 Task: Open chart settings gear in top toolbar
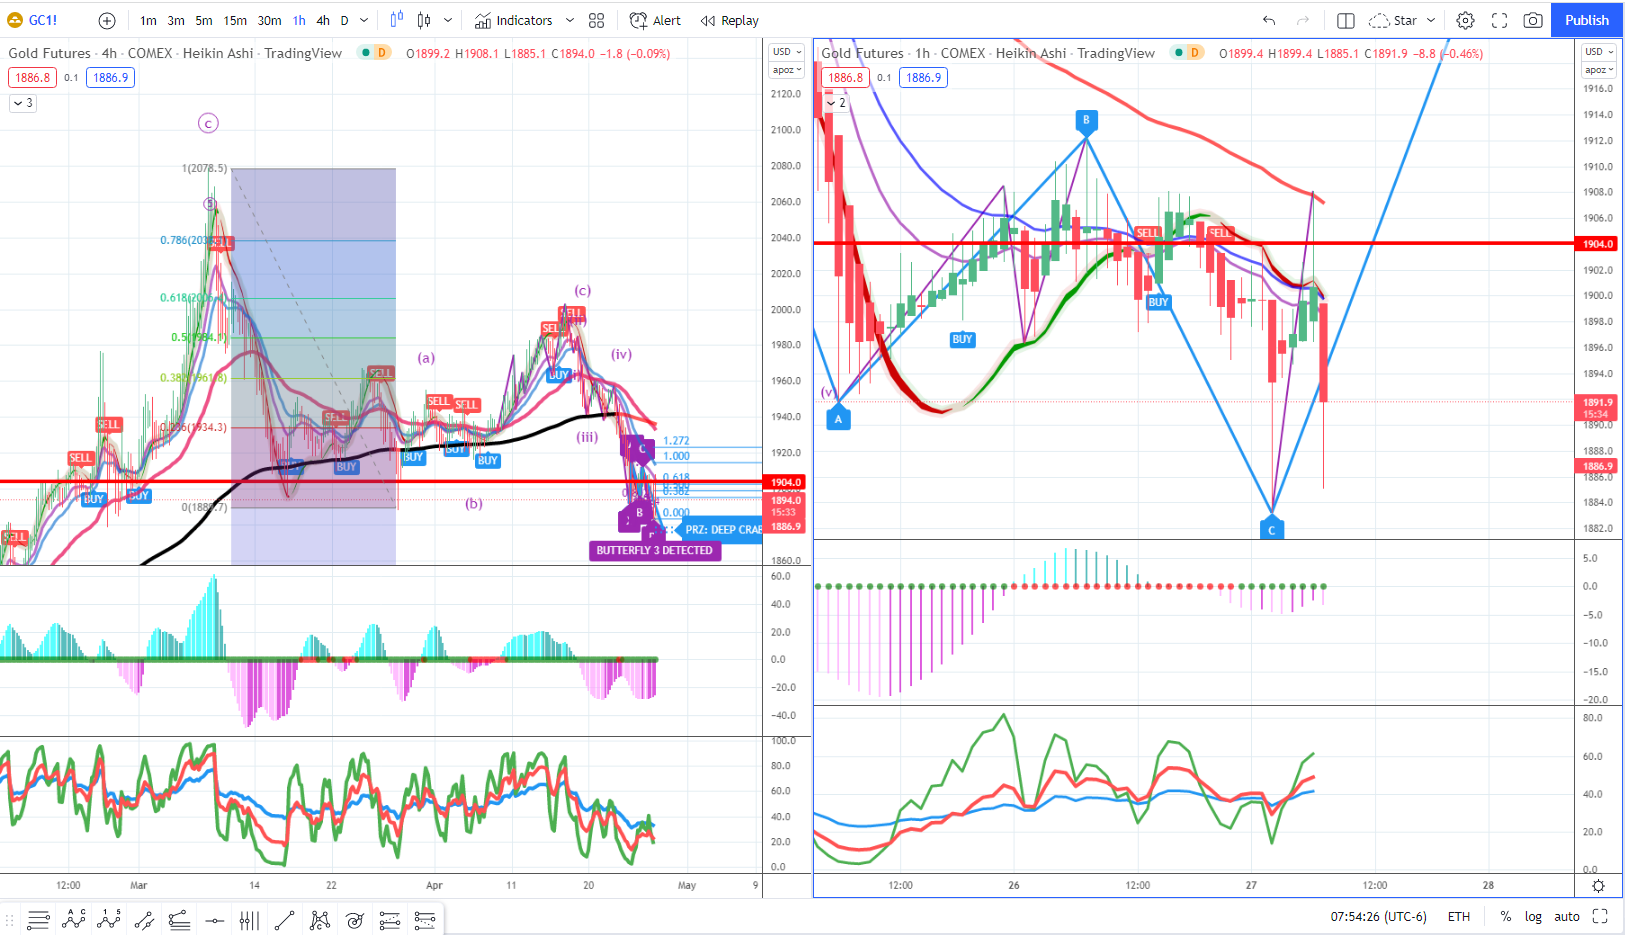[x=1465, y=20]
